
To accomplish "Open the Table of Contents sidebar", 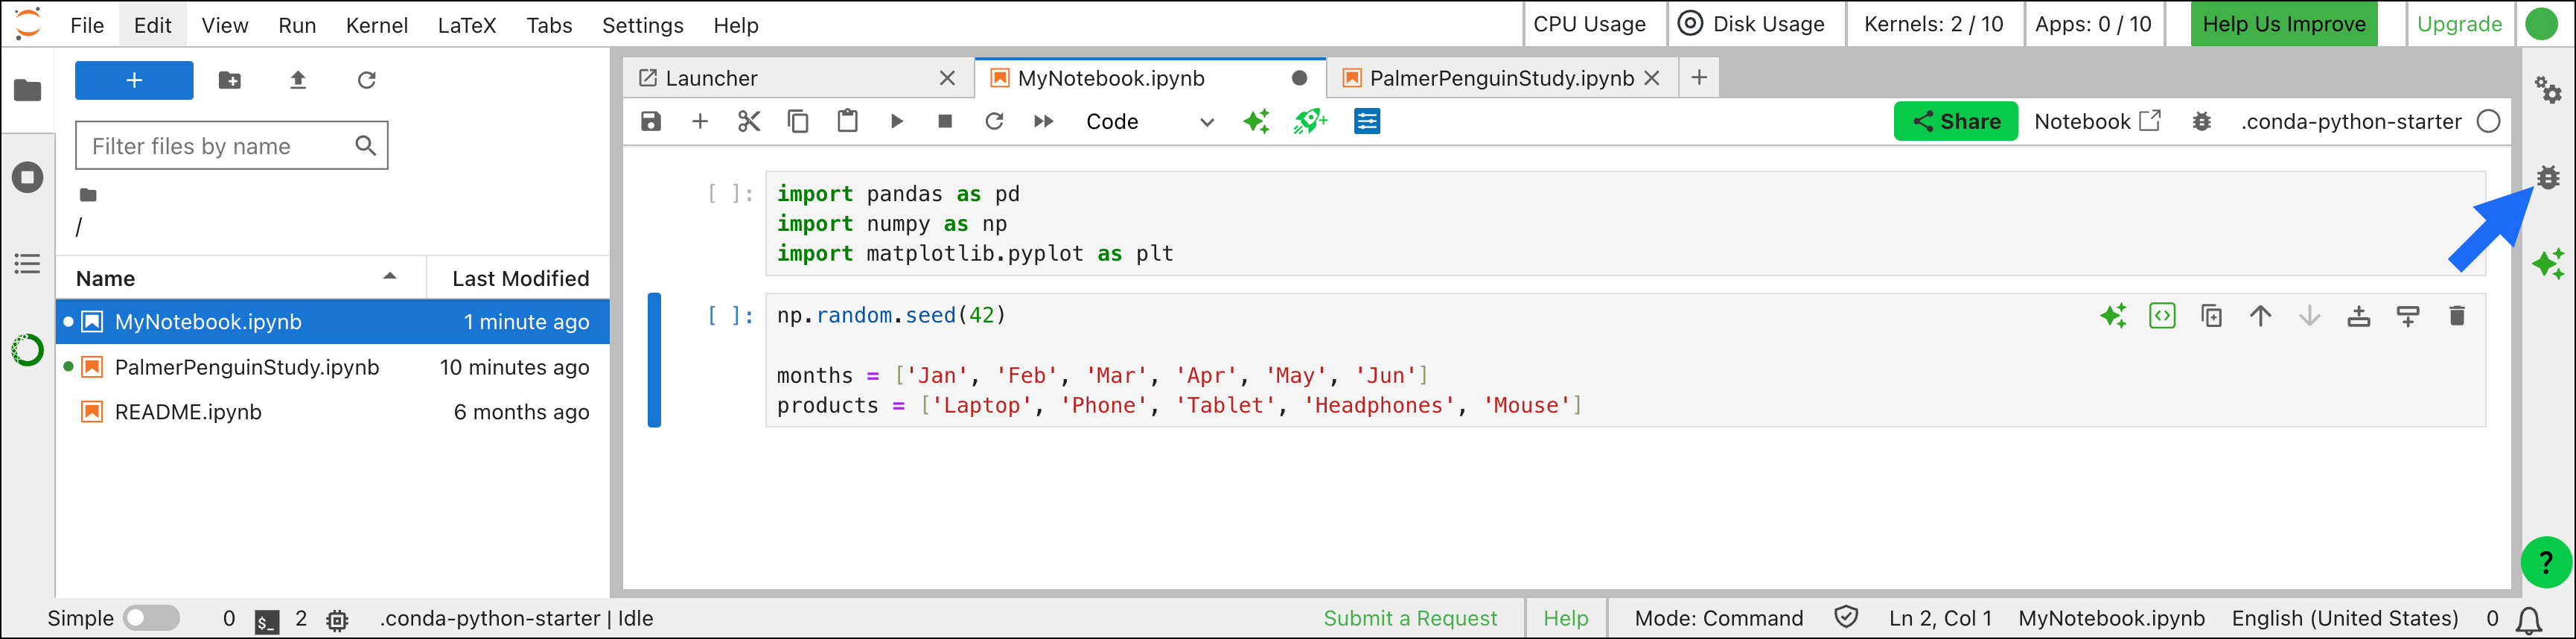I will click(x=27, y=263).
